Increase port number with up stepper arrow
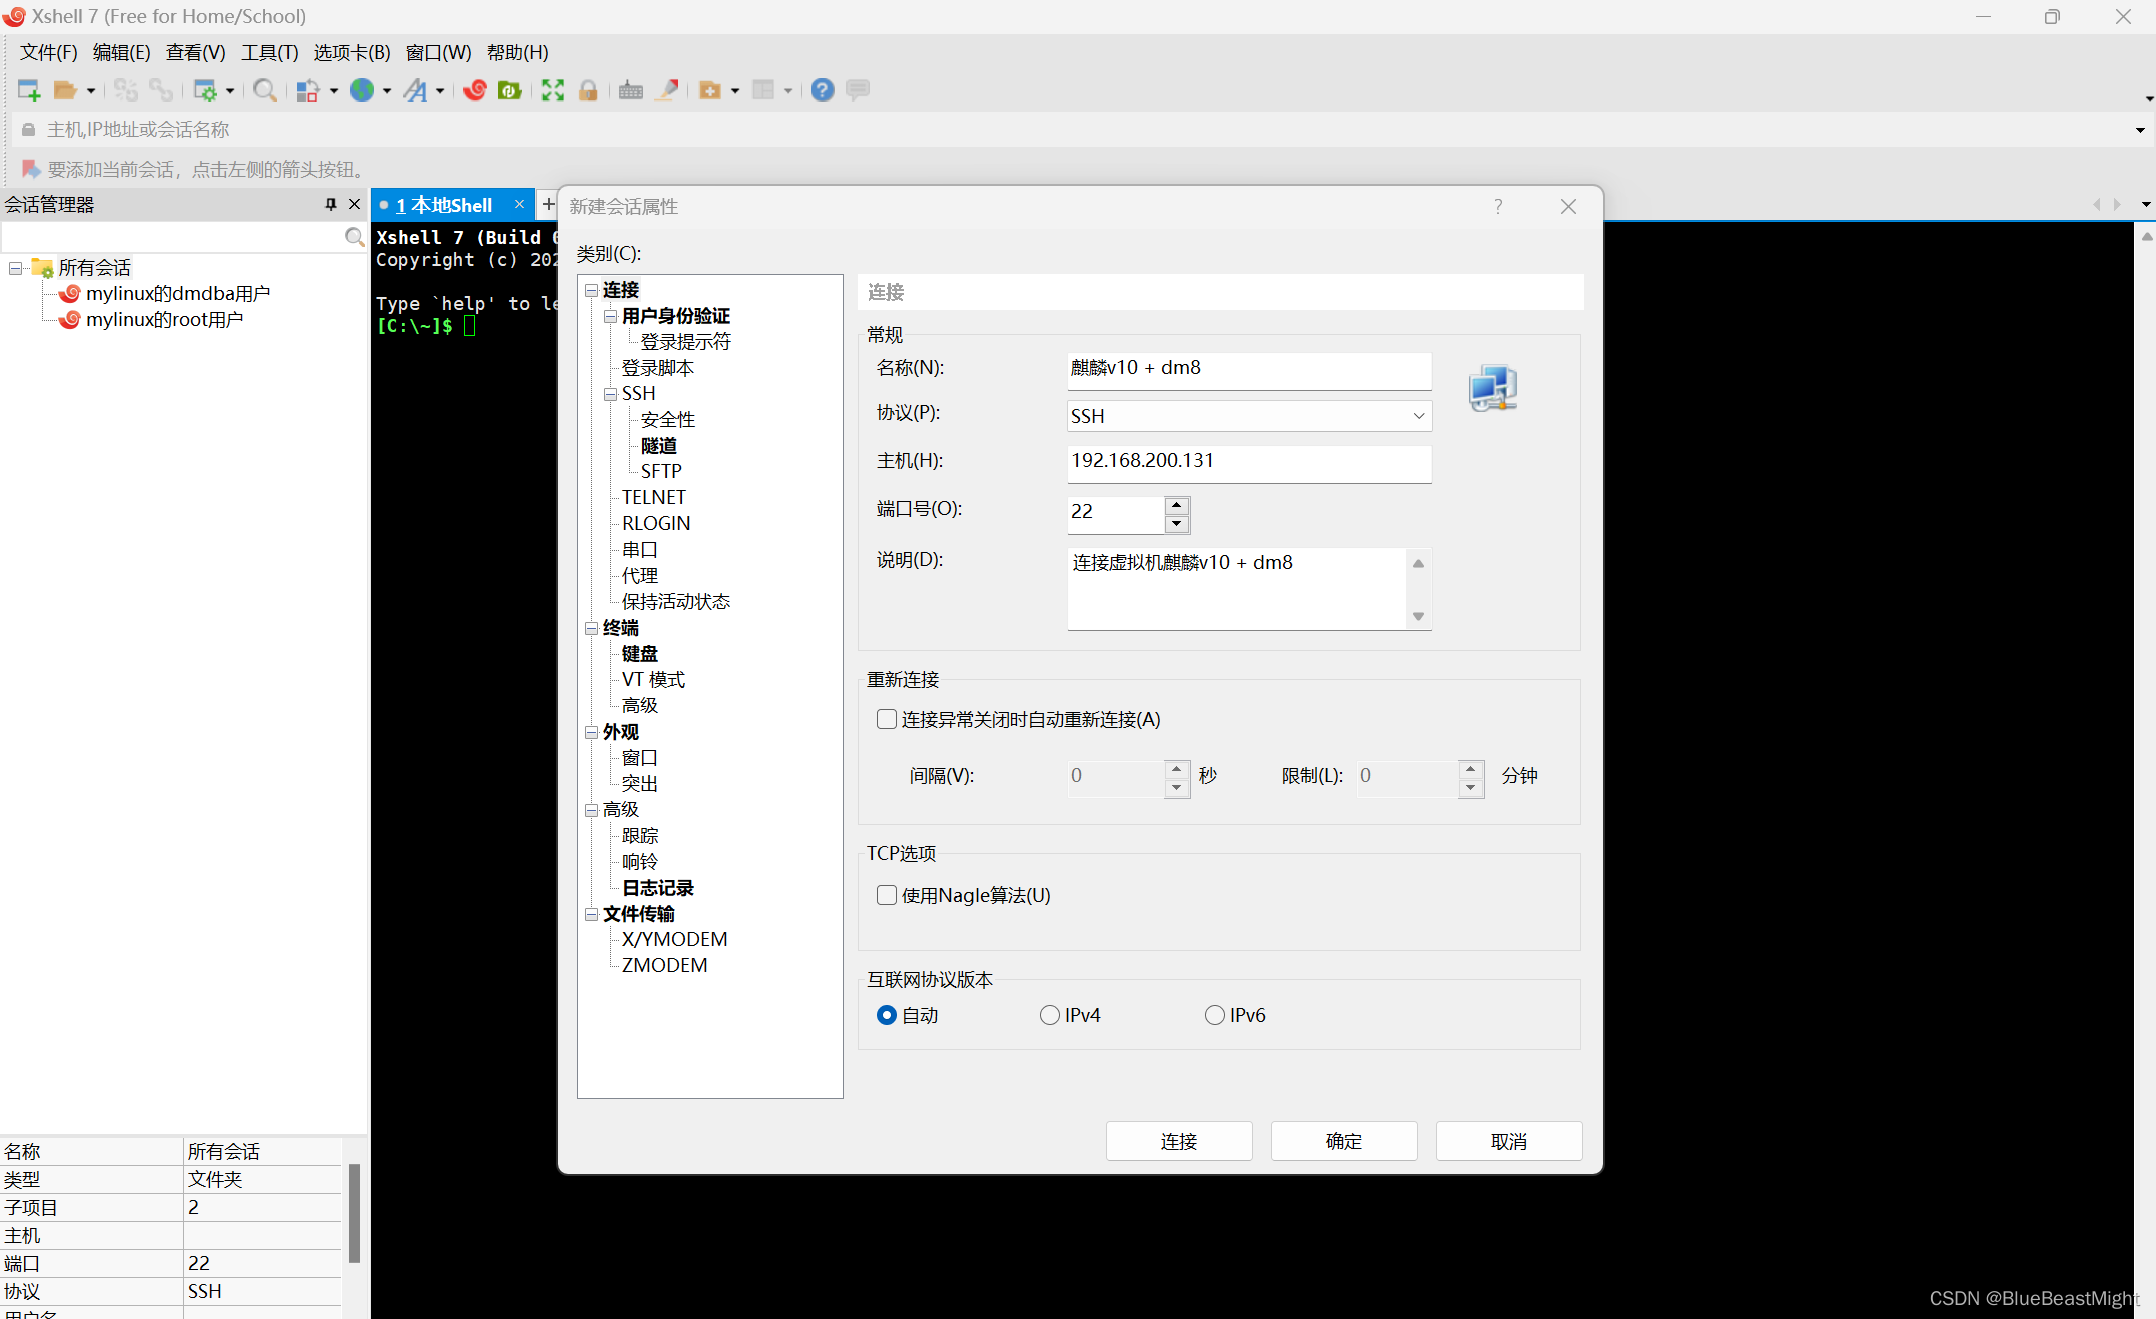The height and width of the screenshot is (1319, 2156). (x=1177, y=504)
